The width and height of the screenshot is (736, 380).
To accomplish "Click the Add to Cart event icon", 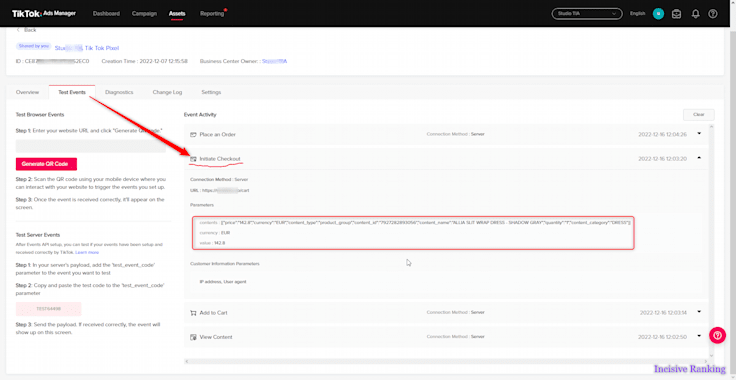I will pyautogui.click(x=193, y=312).
